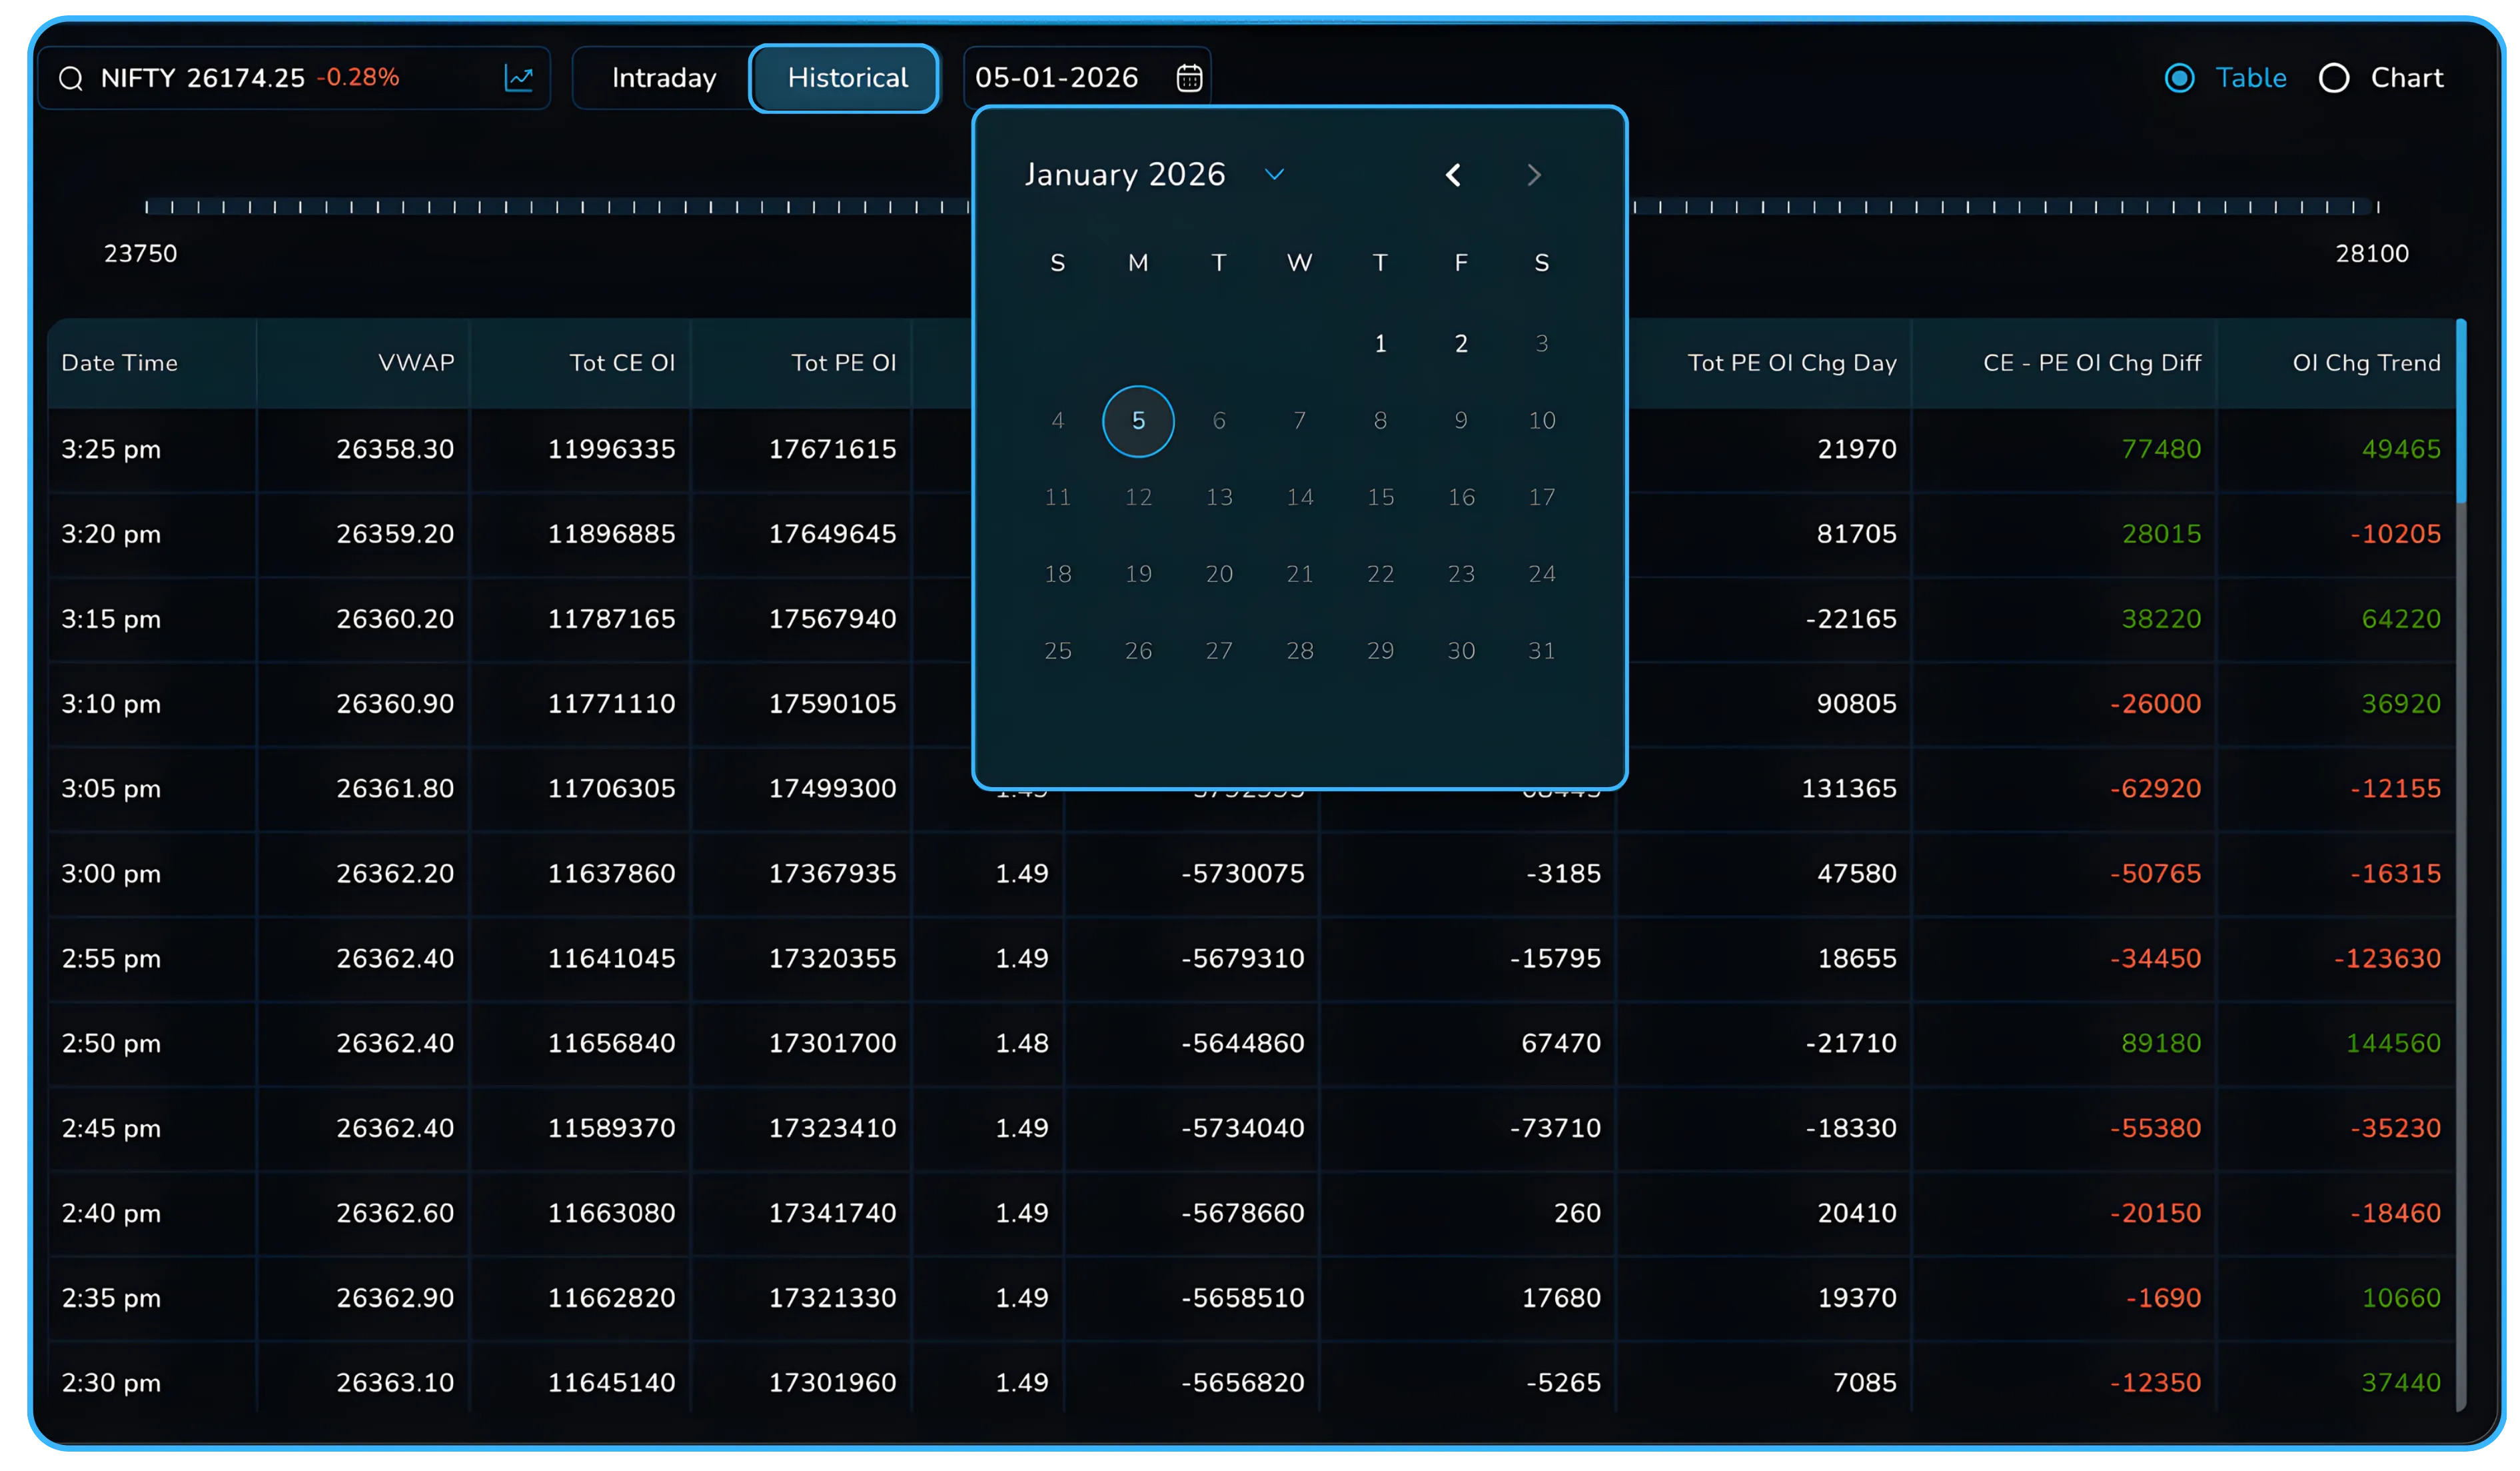Click the table's vertical scrollbar thumb

coord(2461,410)
